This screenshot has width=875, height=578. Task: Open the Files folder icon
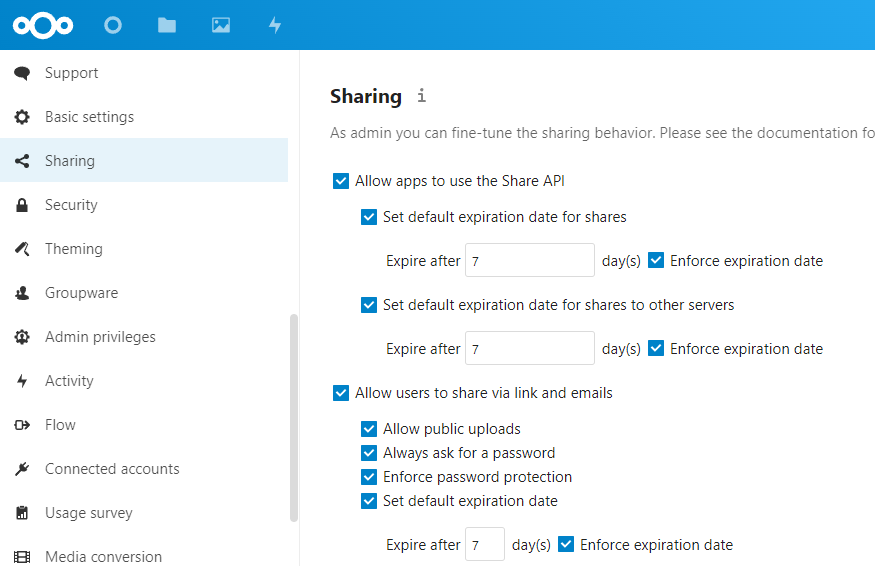tap(167, 25)
